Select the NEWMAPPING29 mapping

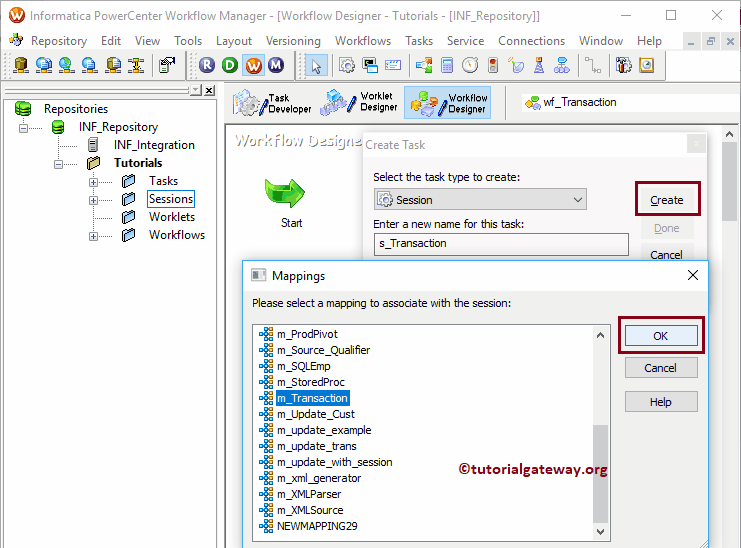pyautogui.click(x=317, y=526)
